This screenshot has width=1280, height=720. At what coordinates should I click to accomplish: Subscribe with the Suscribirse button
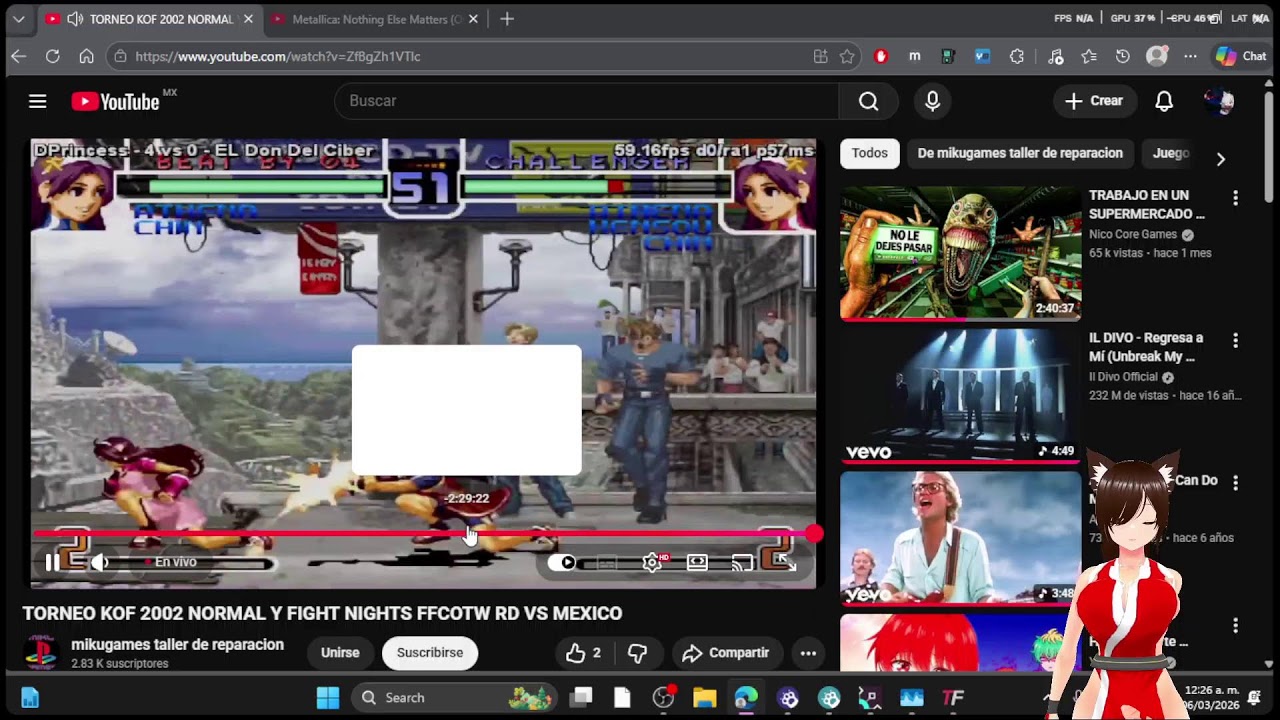point(430,653)
